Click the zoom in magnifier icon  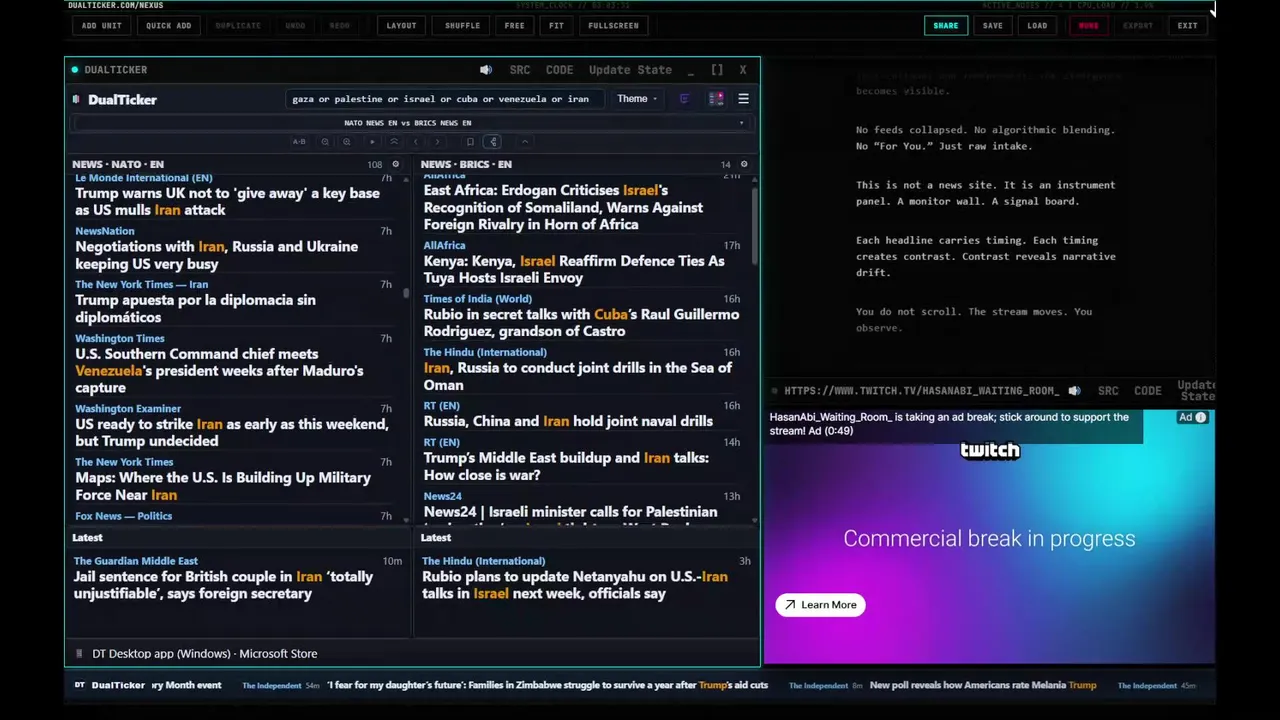pyautogui.click(x=347, y=142)
